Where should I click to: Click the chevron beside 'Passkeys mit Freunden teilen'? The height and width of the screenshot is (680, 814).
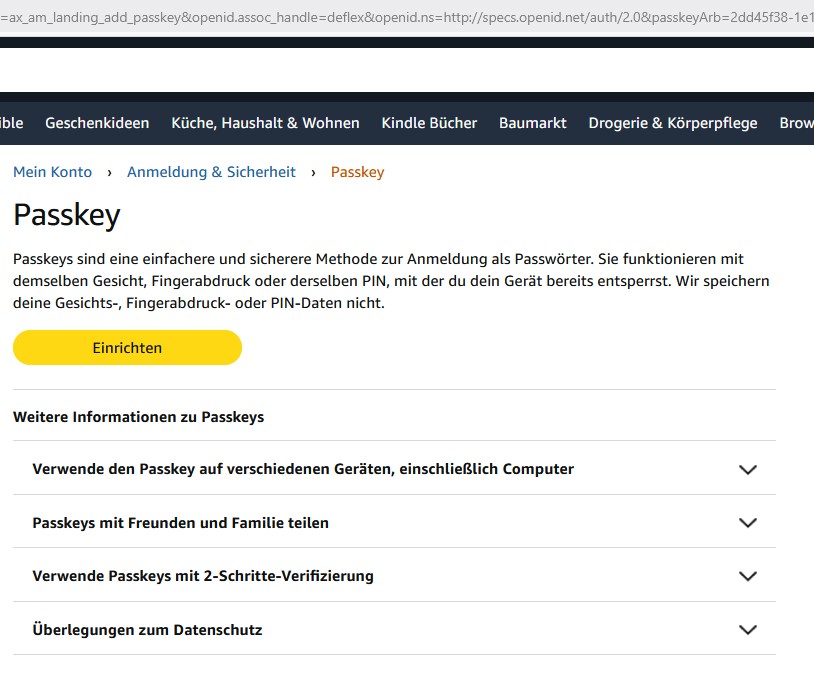click(x=748, y=522)
